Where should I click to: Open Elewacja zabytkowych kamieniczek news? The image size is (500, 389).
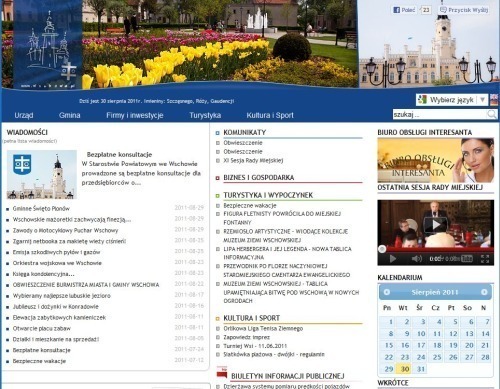(x=59, y=318)
